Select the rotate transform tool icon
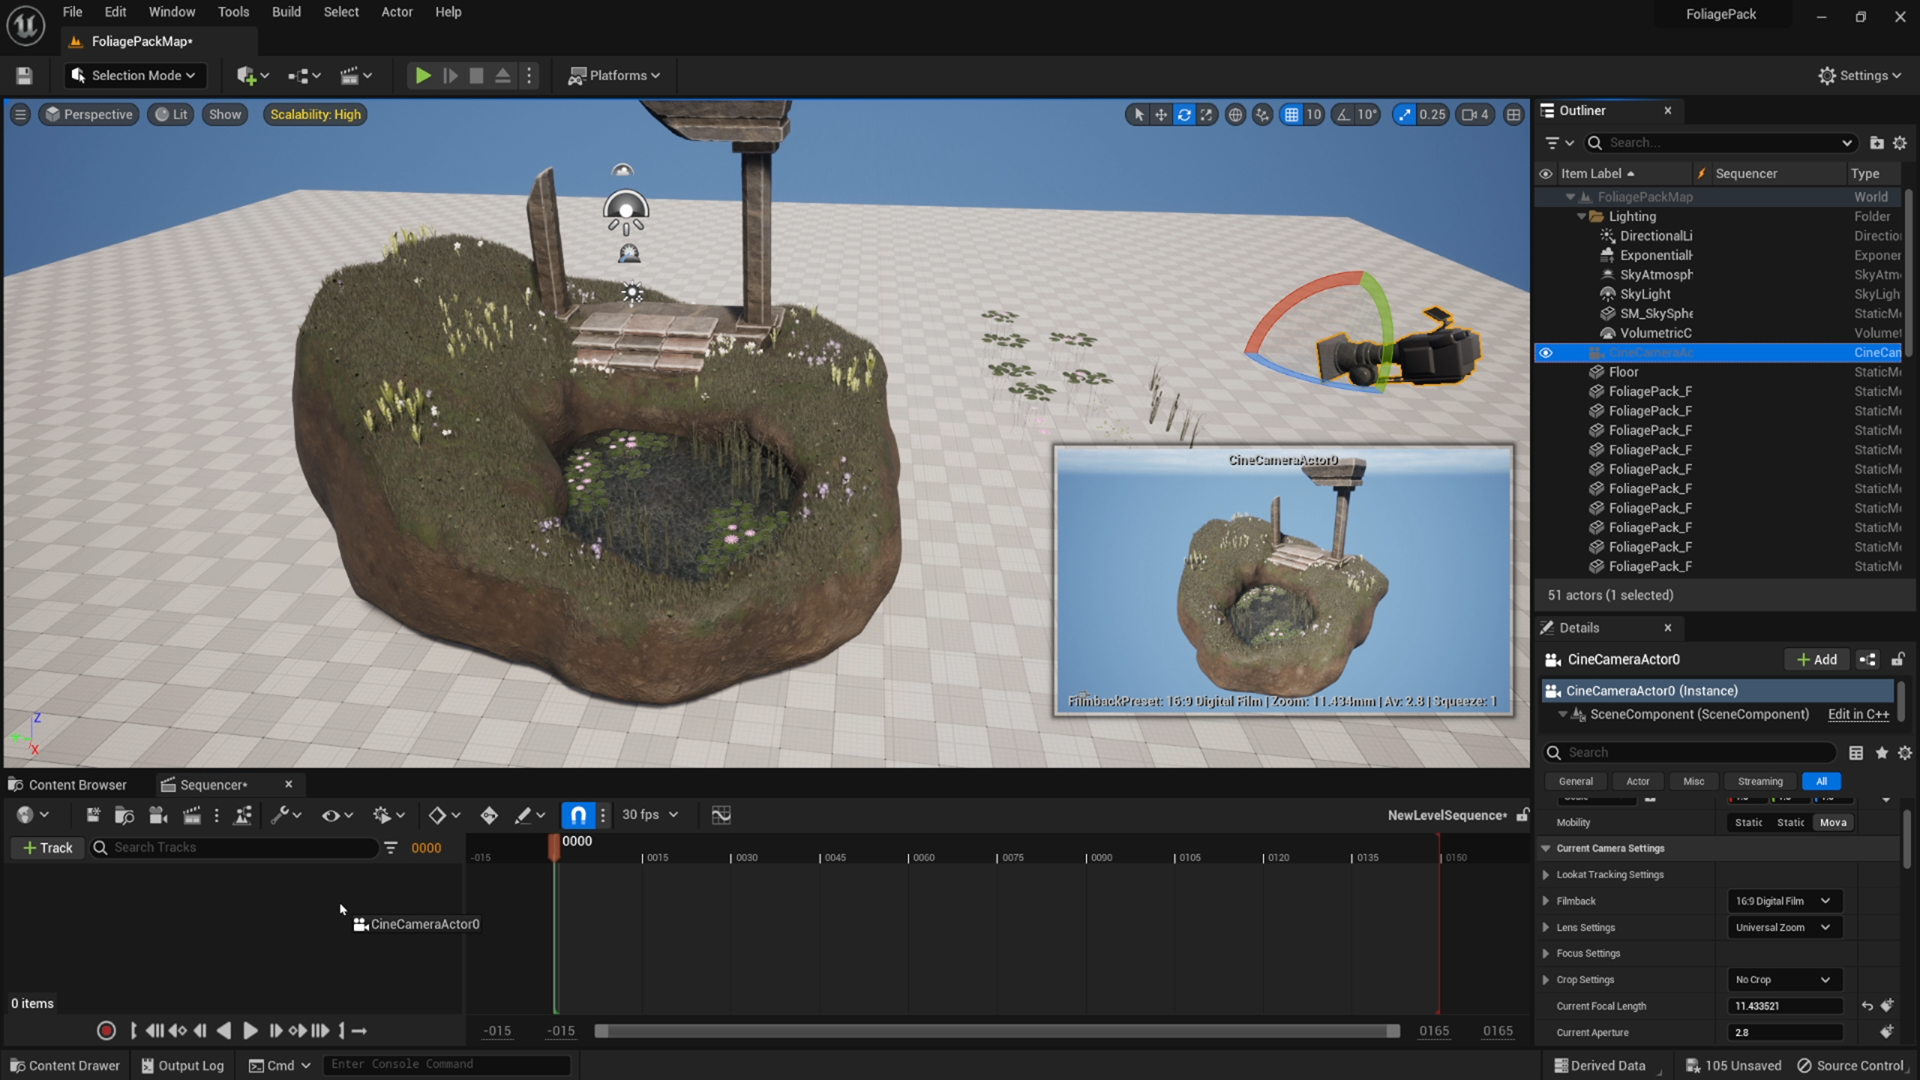Screen dimensions: 1920x1080 pyautogui.click(x=1184, y=114)
